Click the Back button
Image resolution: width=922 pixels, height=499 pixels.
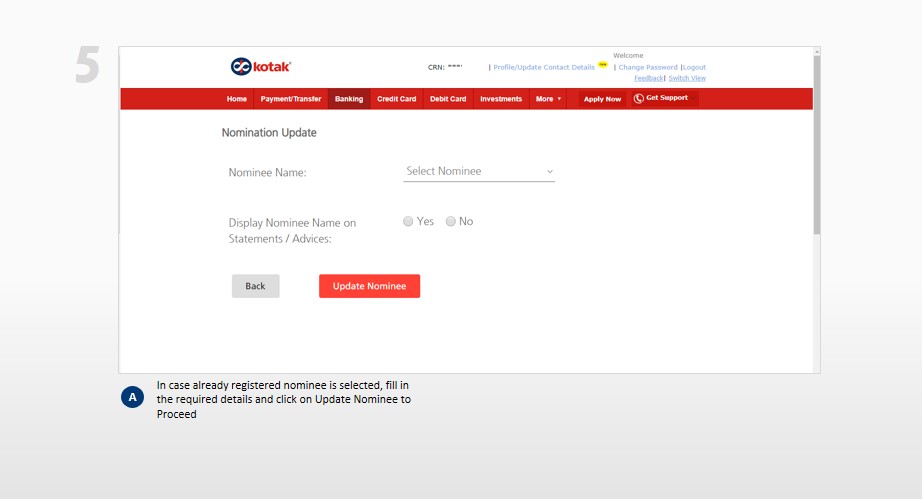[255, 286]
